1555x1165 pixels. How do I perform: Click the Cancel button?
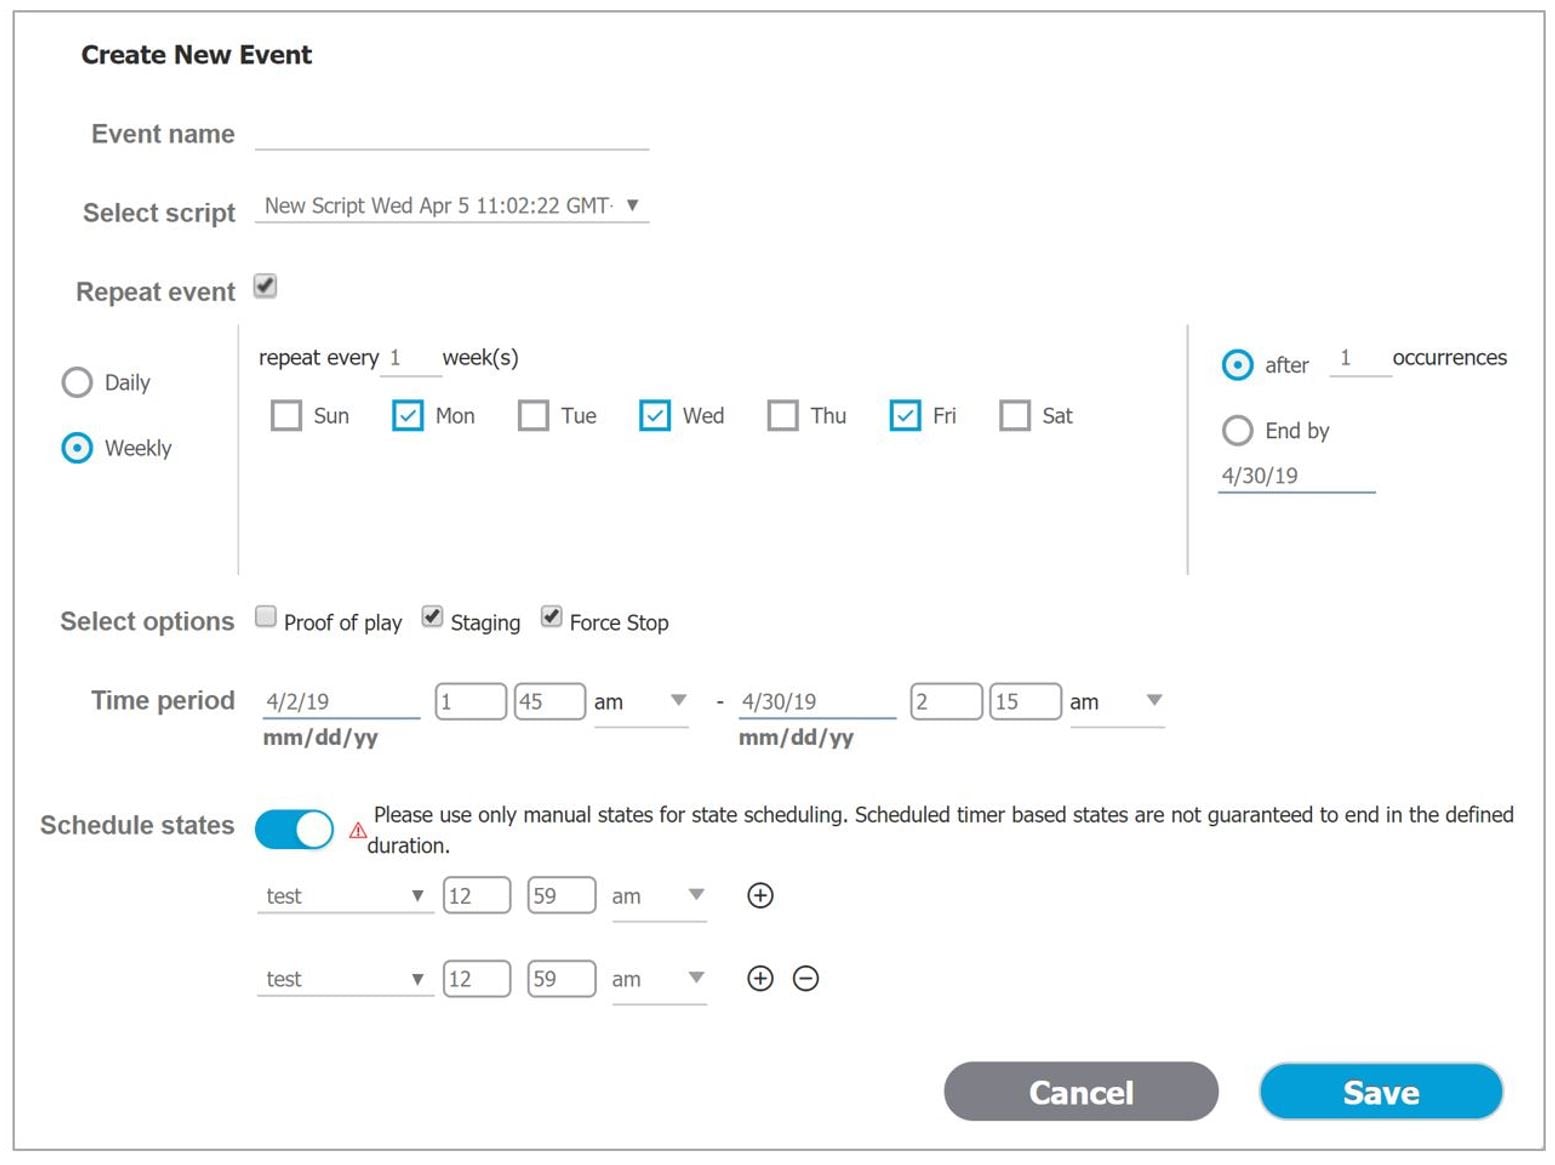(1081, 1092)
